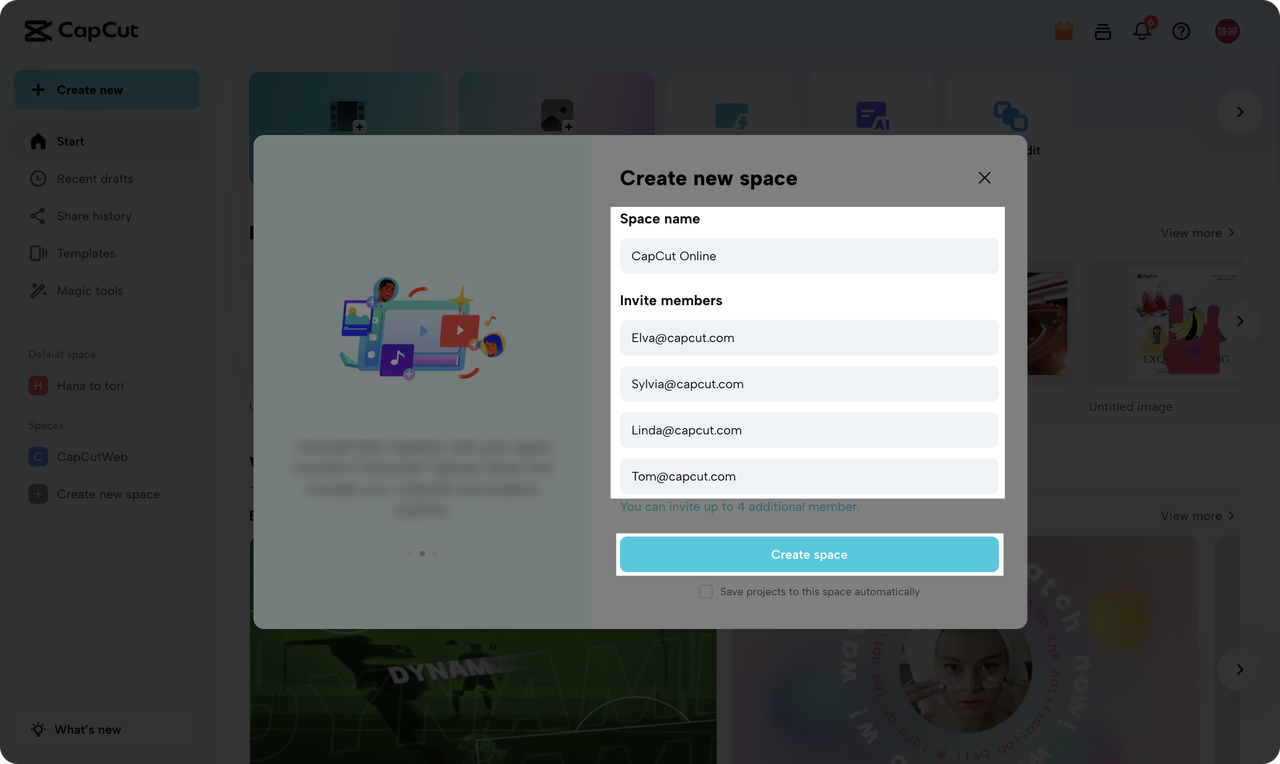Open the user profile avatar
Image resolution: width=1280 pixels, height=764 pixels.
pyautogui.click(x=1227, y=31)
